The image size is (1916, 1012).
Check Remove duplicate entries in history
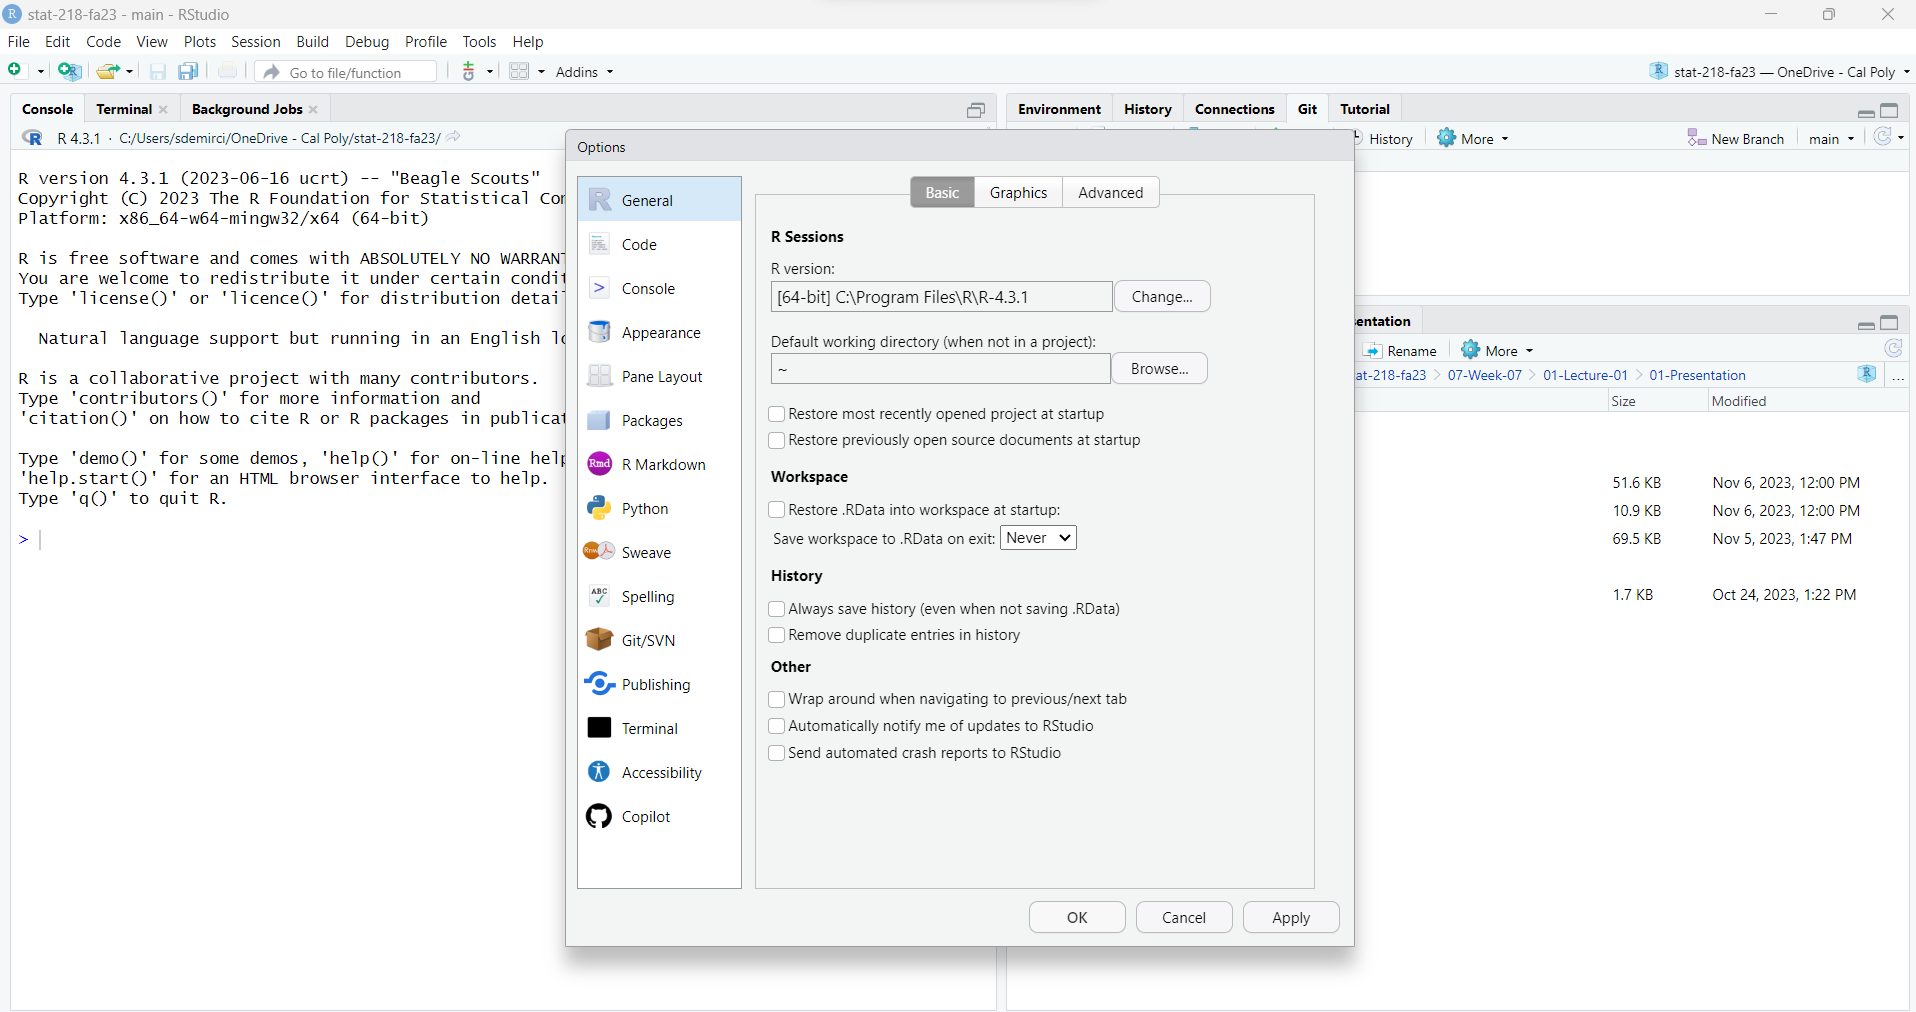[777, 635]
